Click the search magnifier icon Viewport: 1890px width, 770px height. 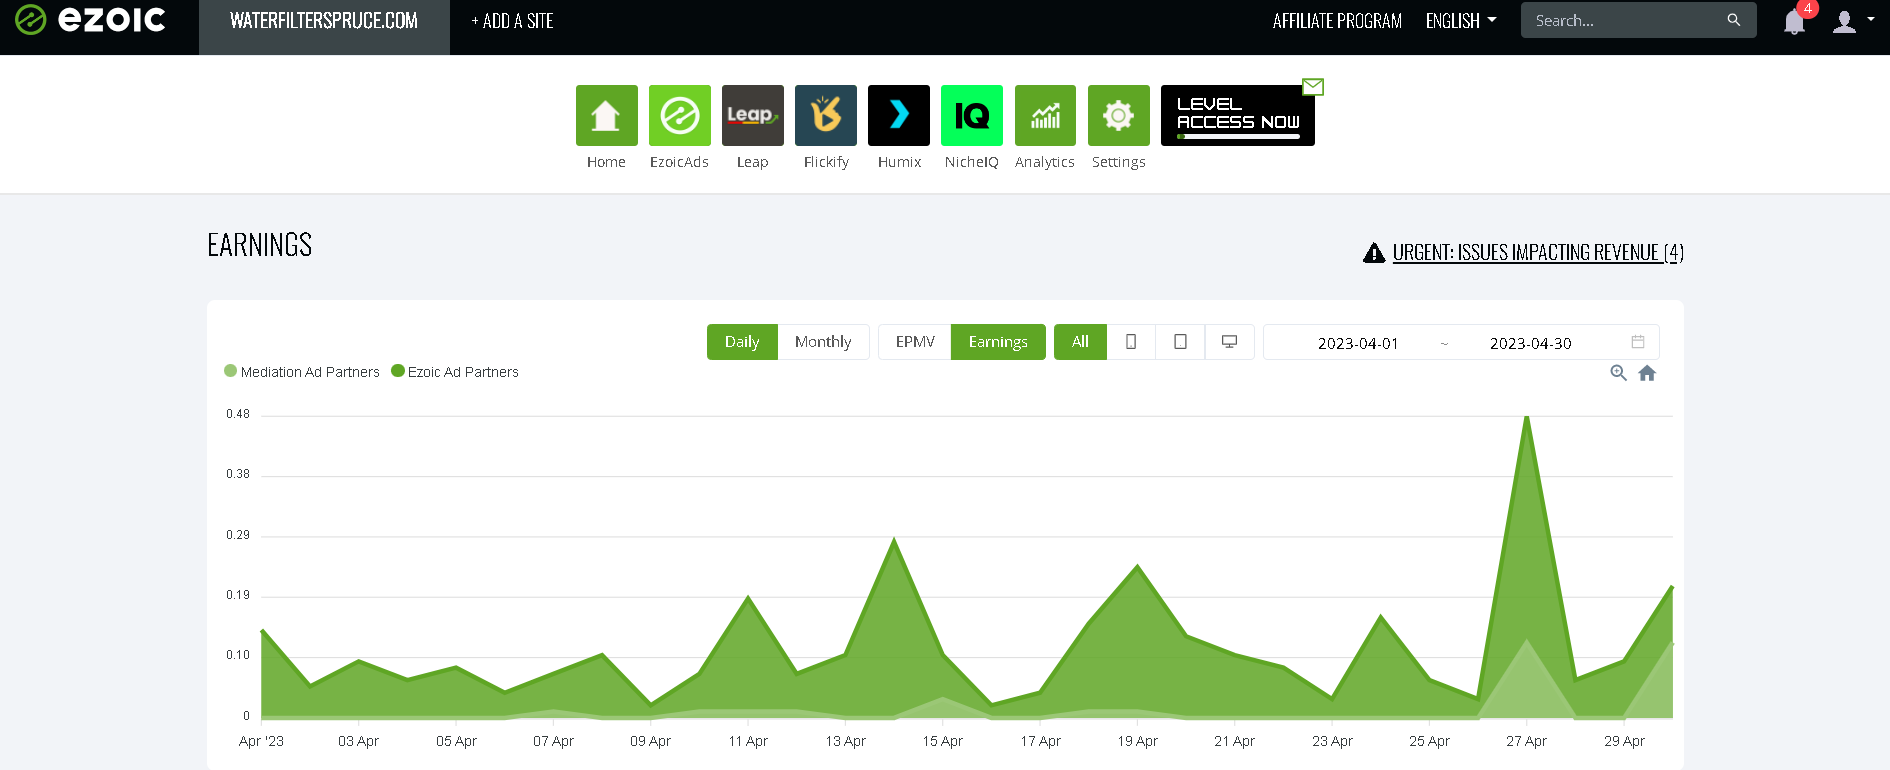pos(1733,20)
